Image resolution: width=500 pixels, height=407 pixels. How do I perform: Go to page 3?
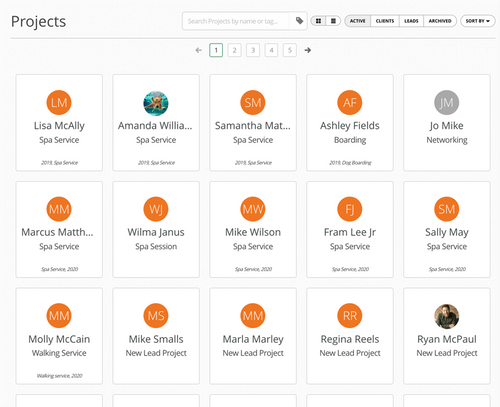point(253,50)
